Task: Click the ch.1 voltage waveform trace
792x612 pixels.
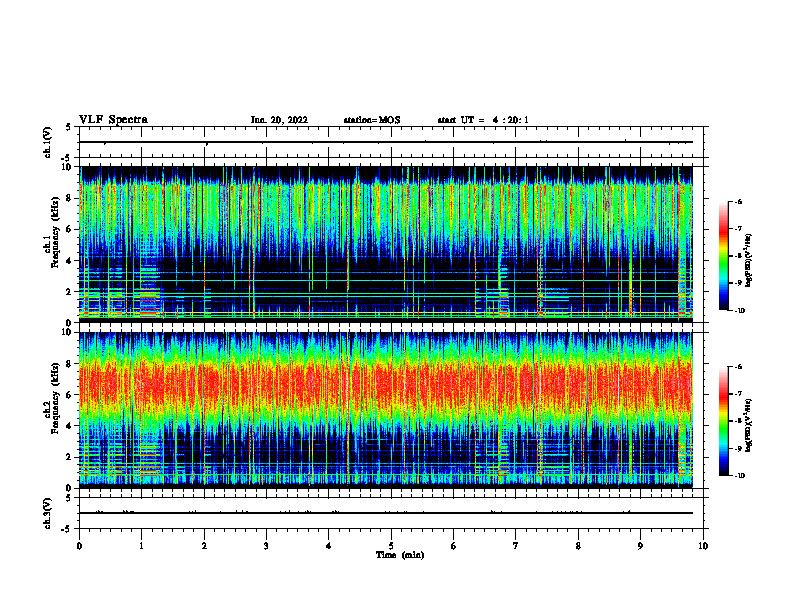Action: [x=385, y=142]
